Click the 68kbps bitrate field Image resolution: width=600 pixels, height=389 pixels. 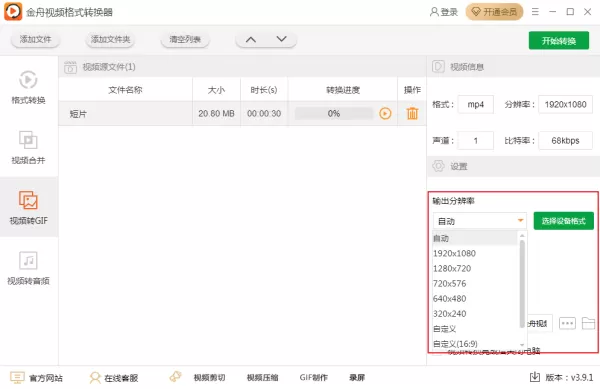(566, 141)
